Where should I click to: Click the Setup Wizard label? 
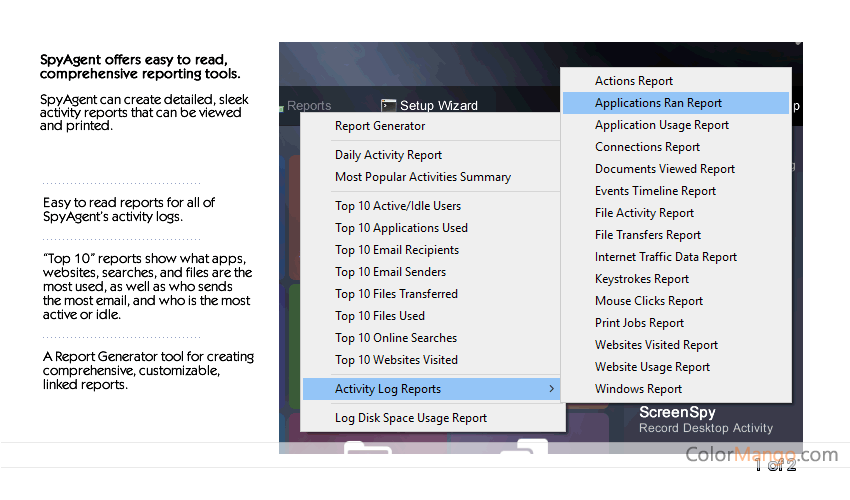pos(438,105)
